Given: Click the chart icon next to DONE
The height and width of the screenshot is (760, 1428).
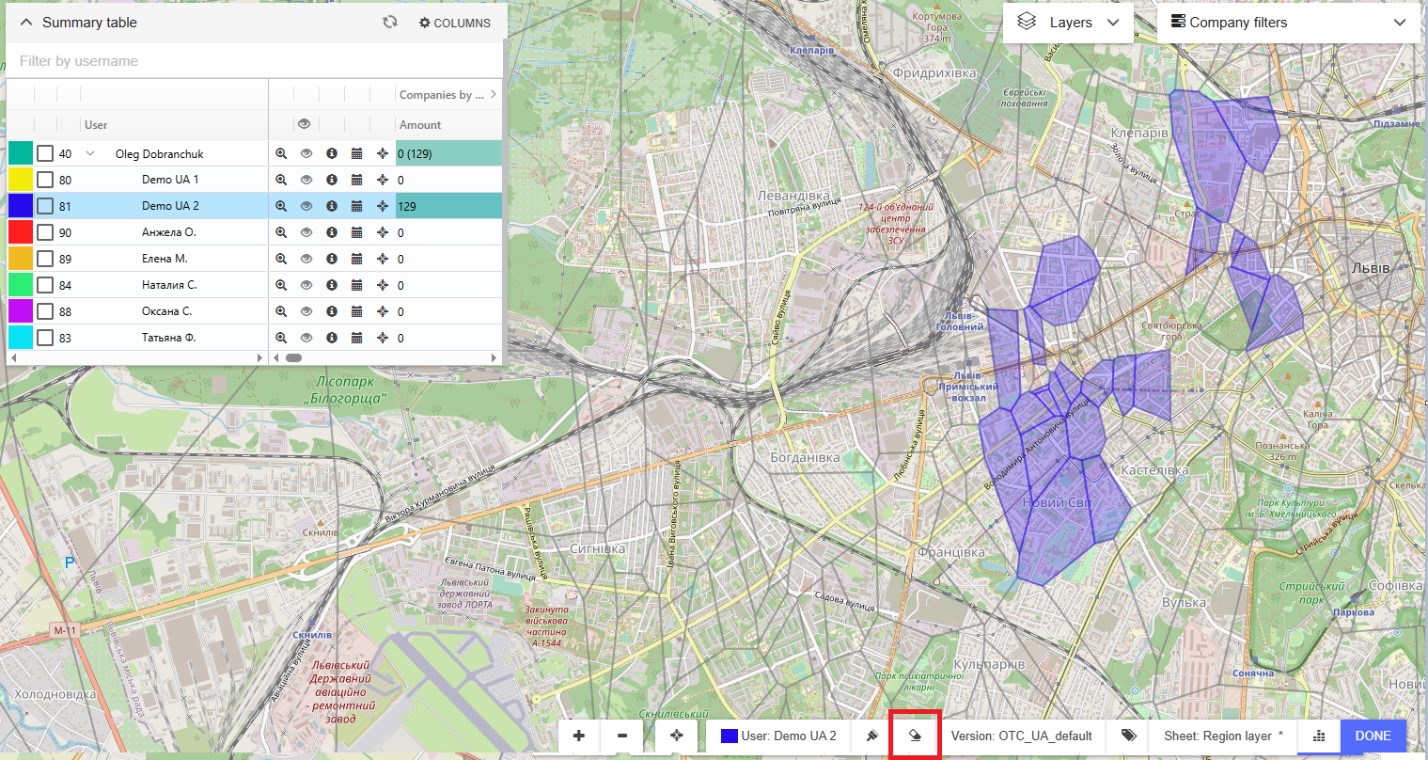Looking at the screenshot, I should 1318,736.
